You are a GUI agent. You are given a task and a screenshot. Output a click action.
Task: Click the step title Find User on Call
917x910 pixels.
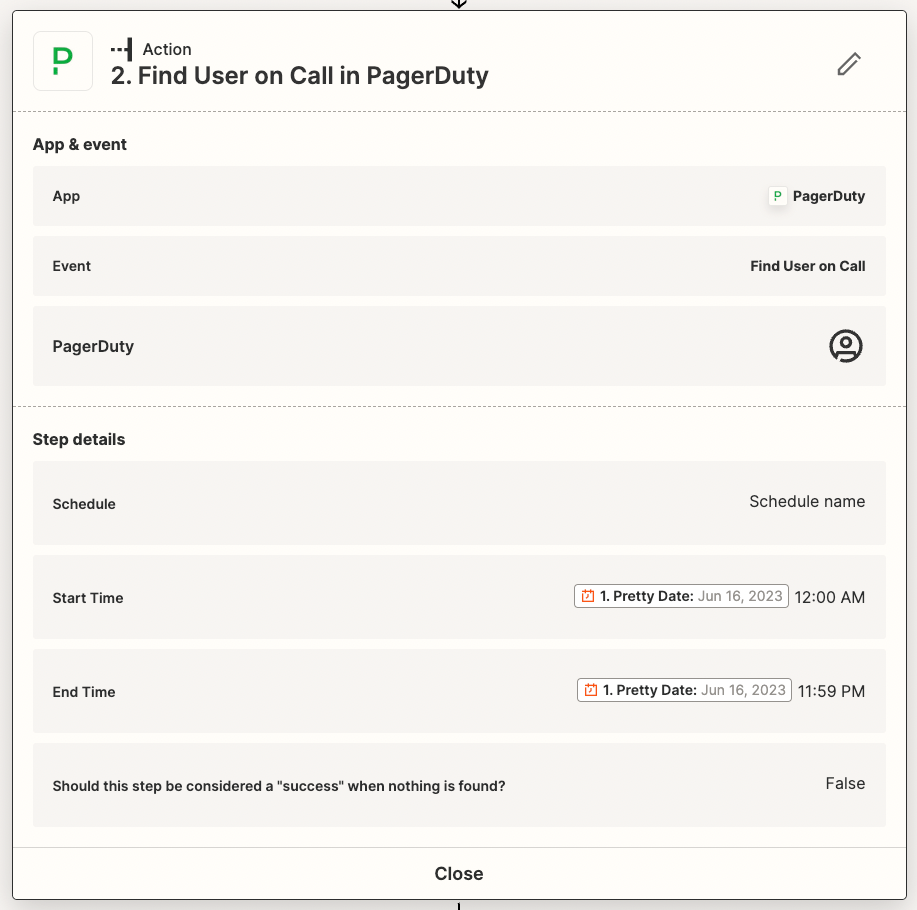tap(300, 77)
